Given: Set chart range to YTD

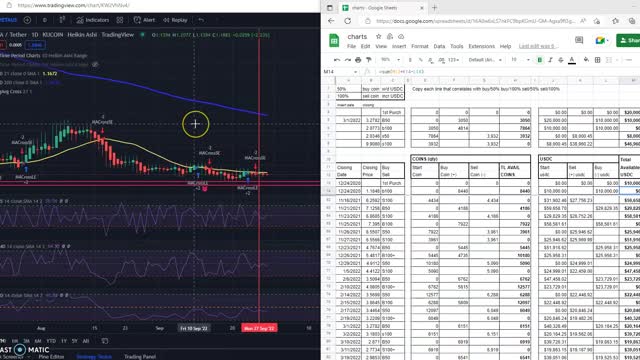Looking at the screenshot, I should click(x=51, y=341).
